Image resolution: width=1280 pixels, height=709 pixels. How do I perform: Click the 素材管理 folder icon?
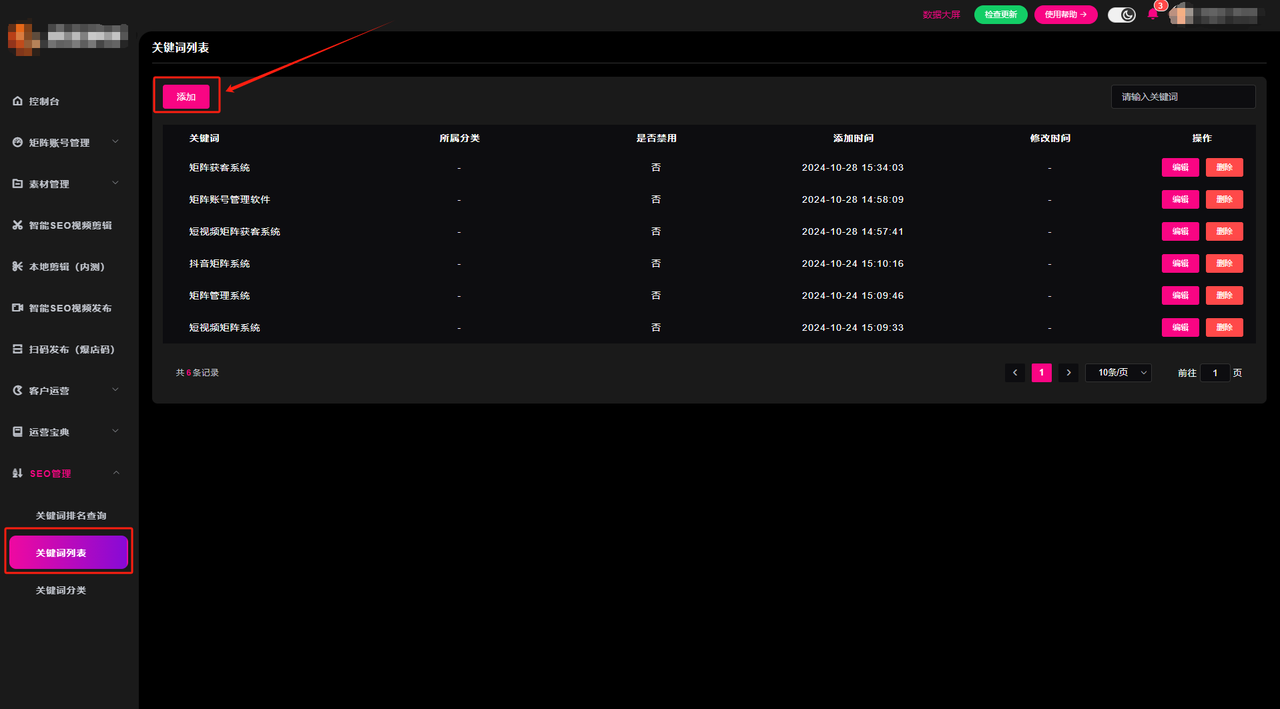pos(17,184)
